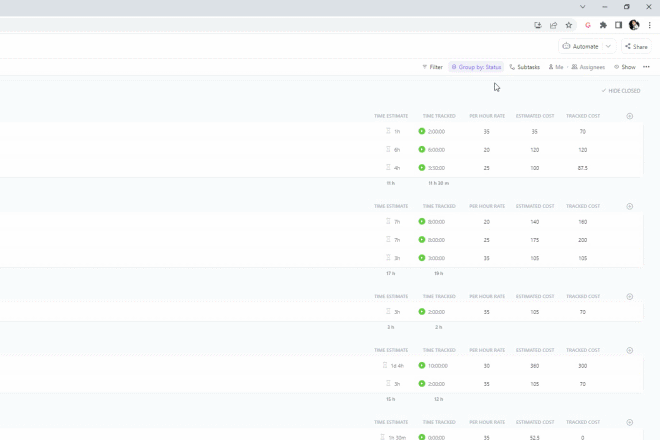Click the green play icon beside 3:30:00
Image resolution: width=660 pixels, height=440 pixels.
point(422,168)
